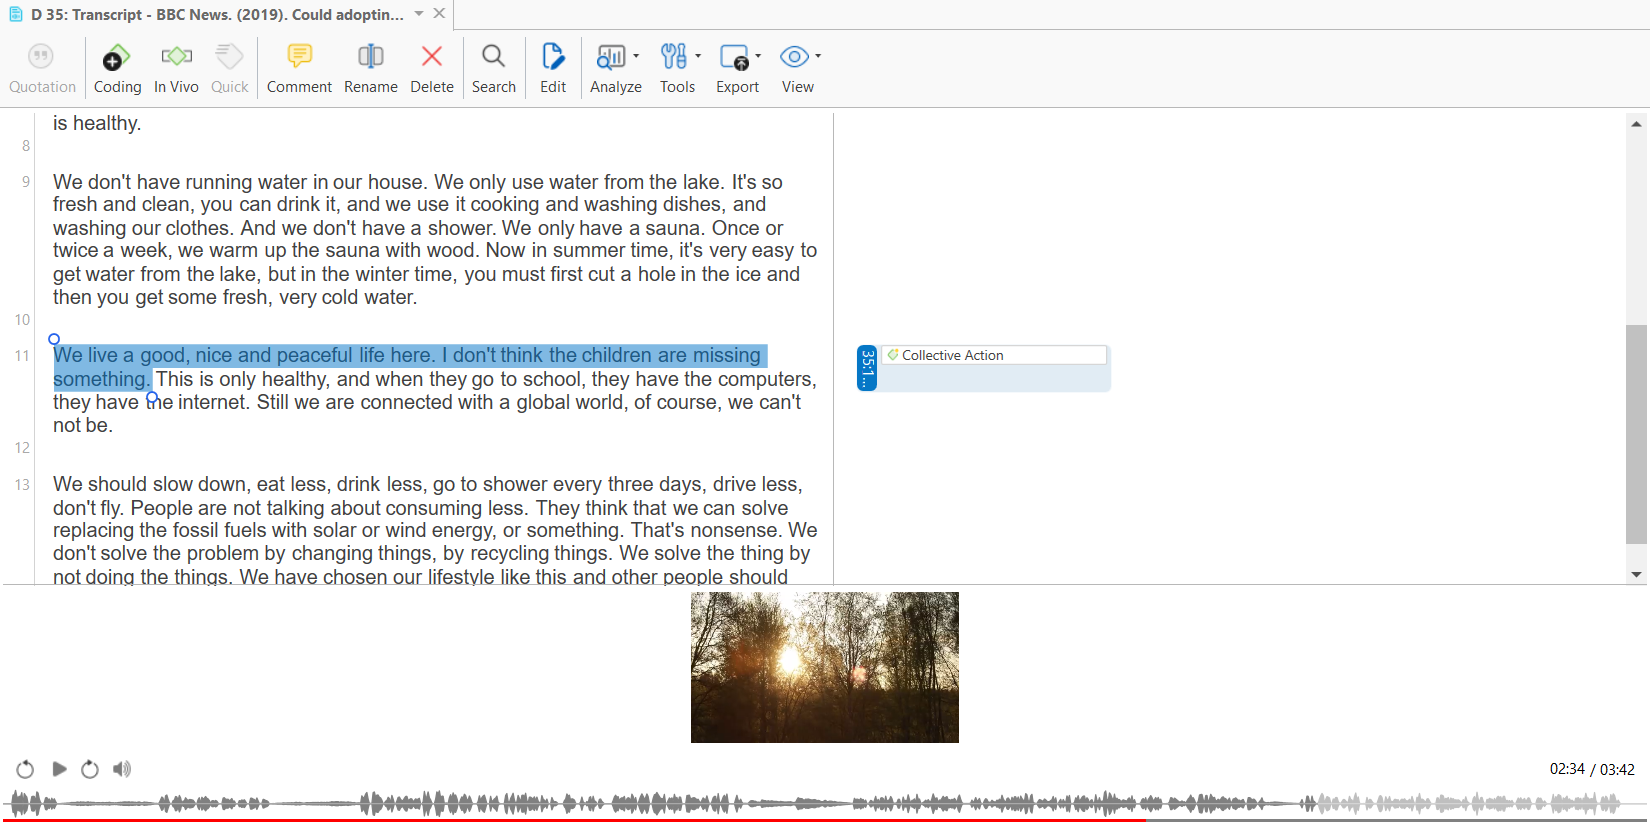The width and height of the screenshot is (1650, 822).
Task: Select the D 35 Transcript document tab
Action: (x=216, y=15)
